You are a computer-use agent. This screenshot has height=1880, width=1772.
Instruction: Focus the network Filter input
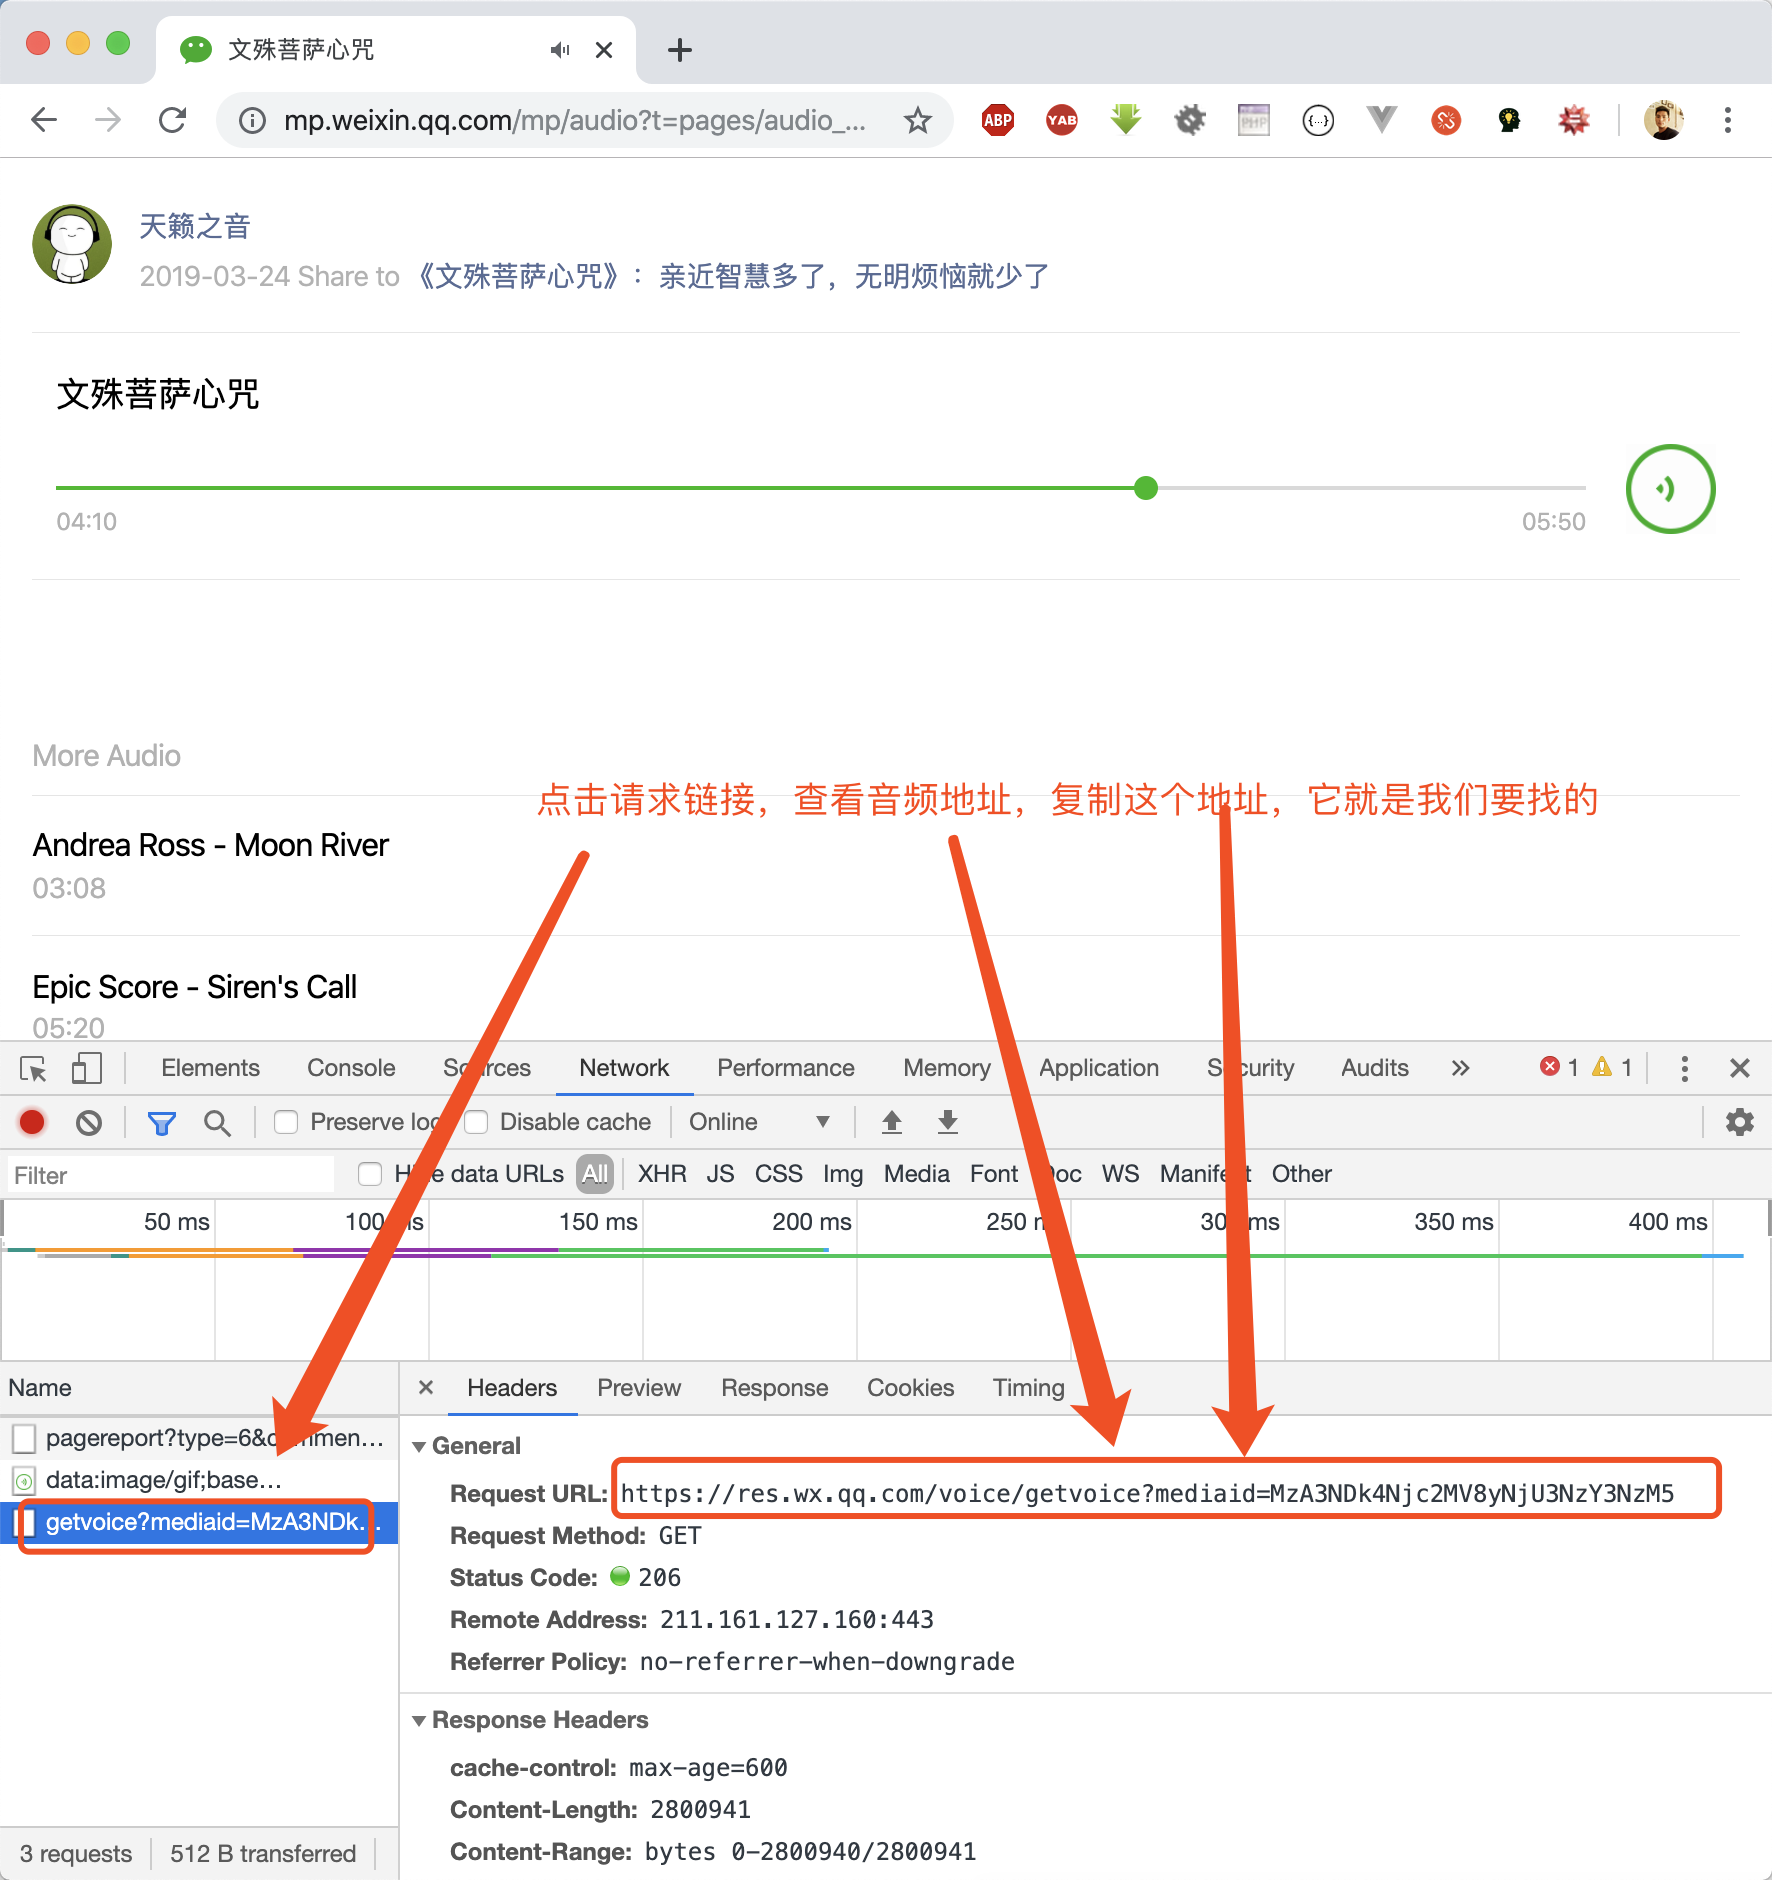171,1175
